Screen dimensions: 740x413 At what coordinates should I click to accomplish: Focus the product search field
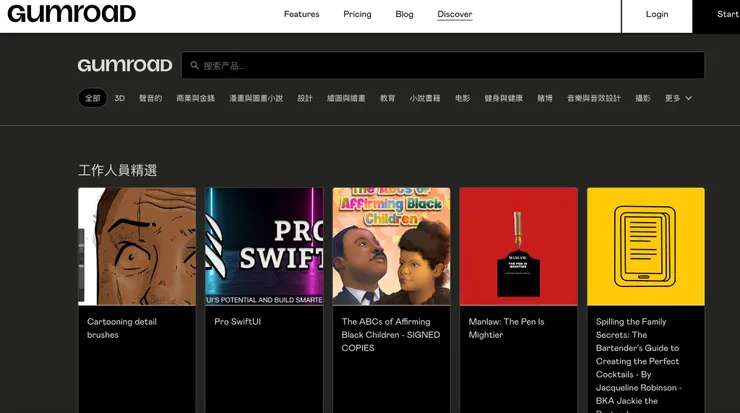(x=443, y=65)
